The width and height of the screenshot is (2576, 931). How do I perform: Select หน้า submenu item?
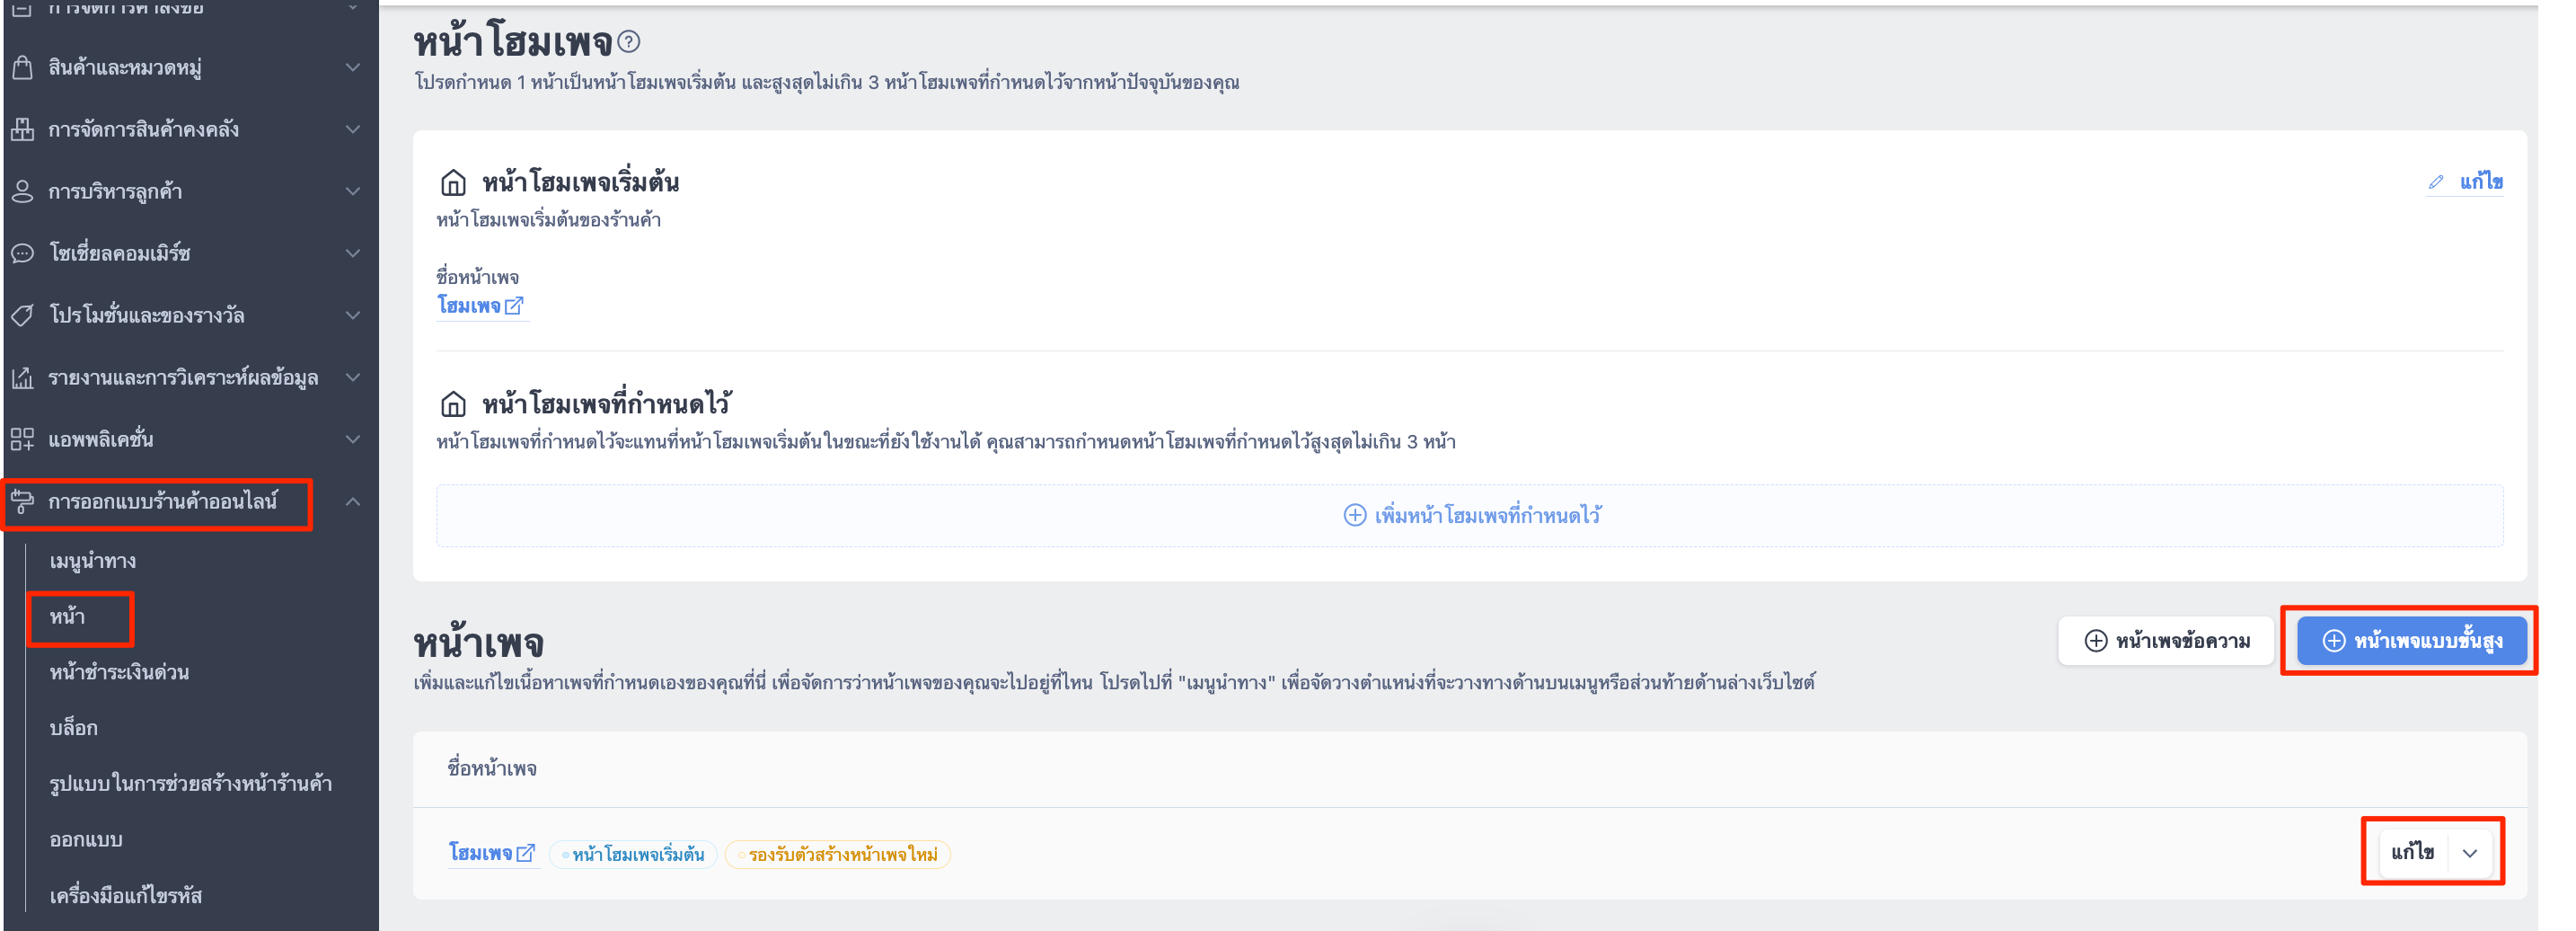click(67, 617)
